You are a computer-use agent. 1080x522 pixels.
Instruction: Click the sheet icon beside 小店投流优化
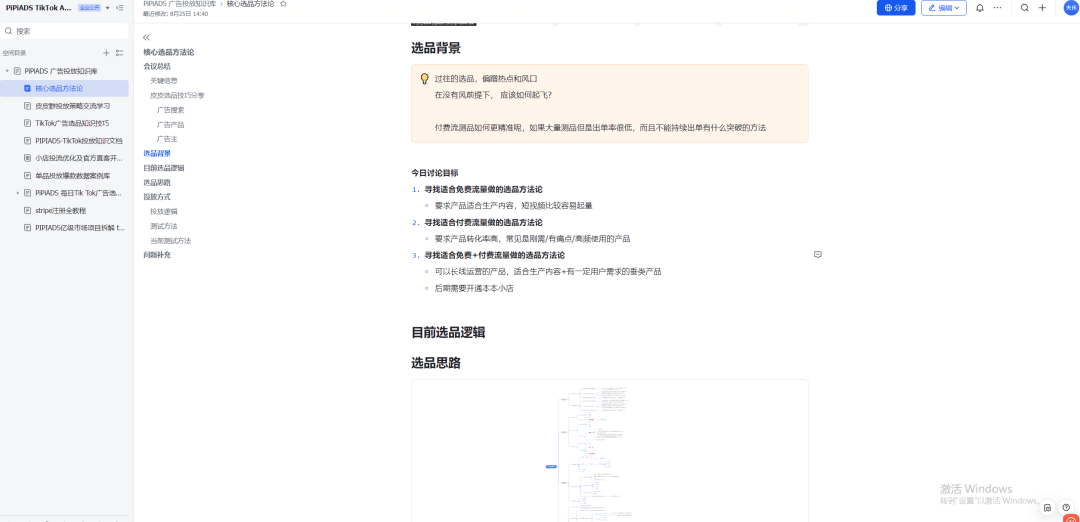click(28, 158)
